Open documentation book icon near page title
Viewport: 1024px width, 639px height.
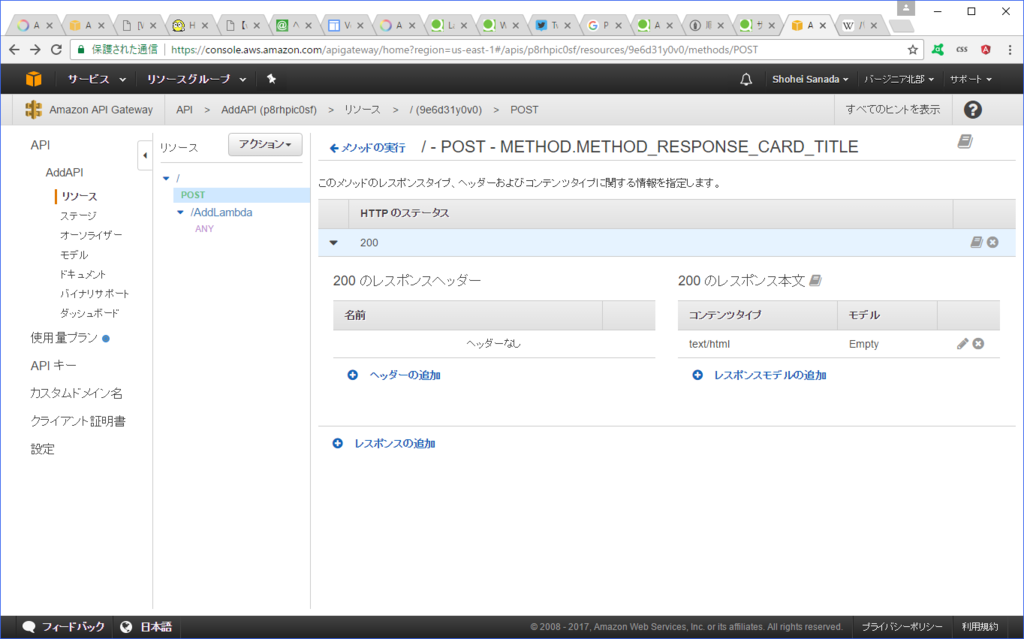965,141
